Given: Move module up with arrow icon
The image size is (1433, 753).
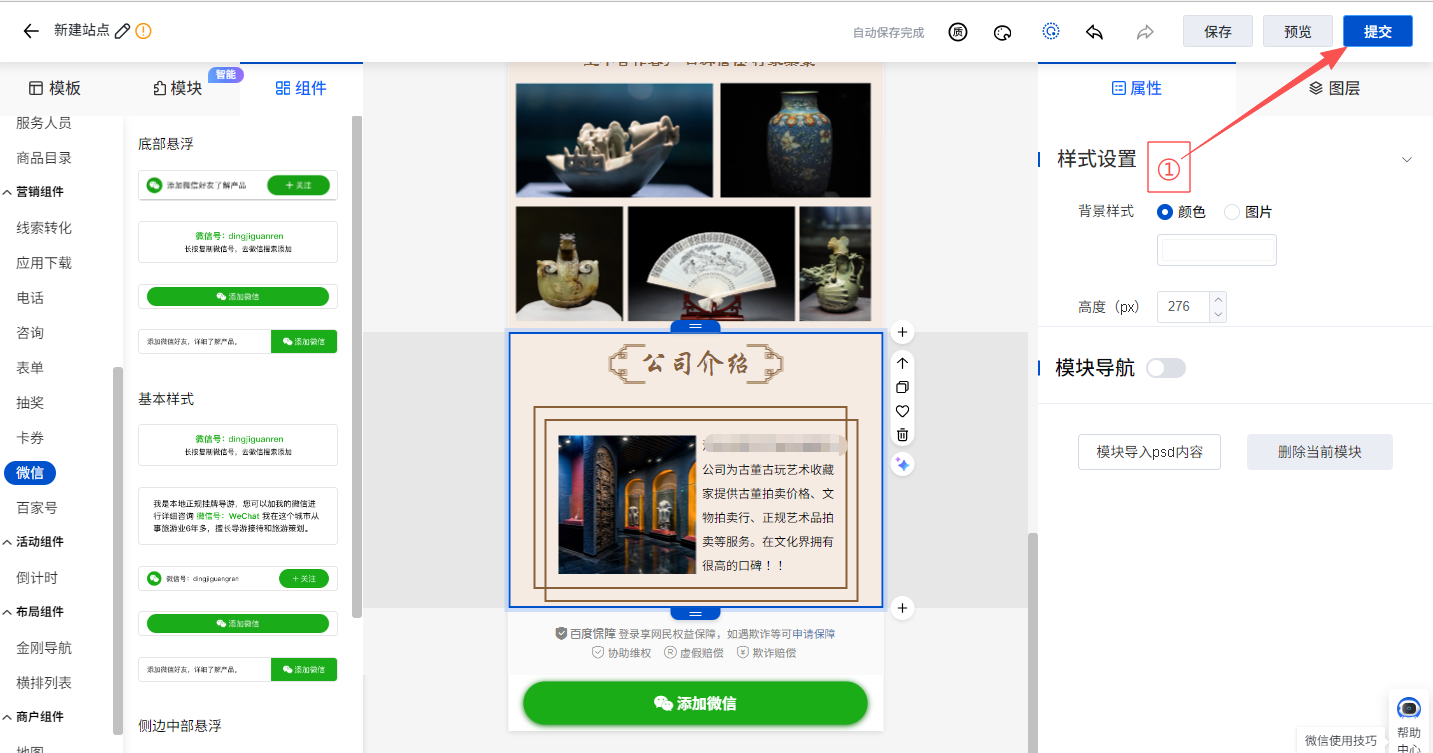Looking at the screenshot, I should 902,363.
